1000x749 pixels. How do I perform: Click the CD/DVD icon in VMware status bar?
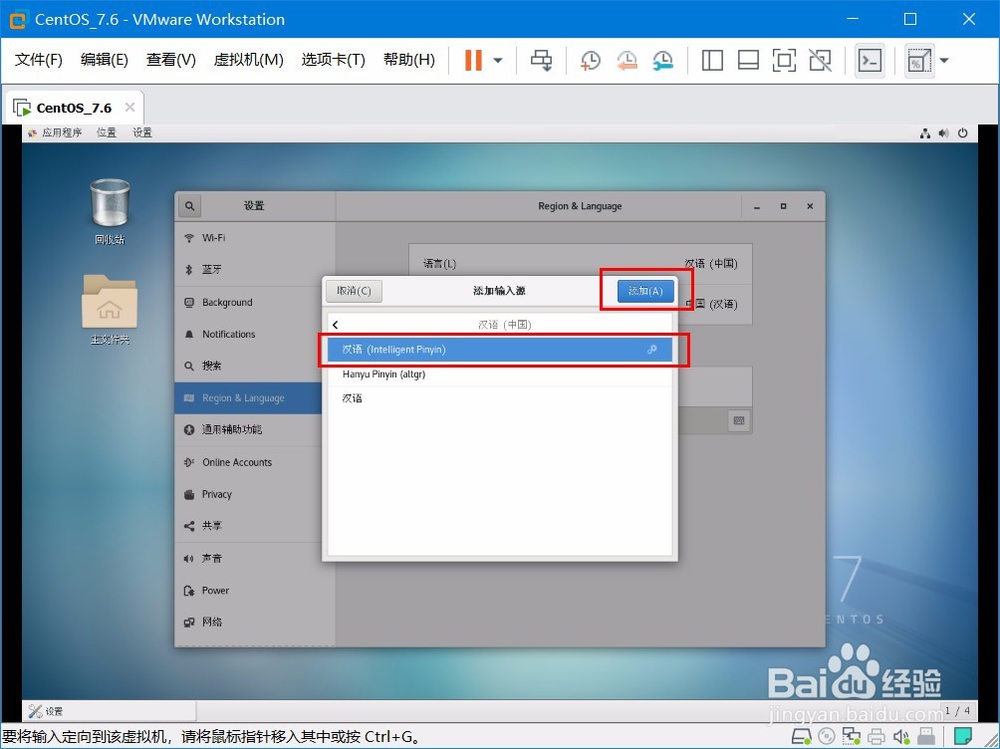click(x=827, y=737)
